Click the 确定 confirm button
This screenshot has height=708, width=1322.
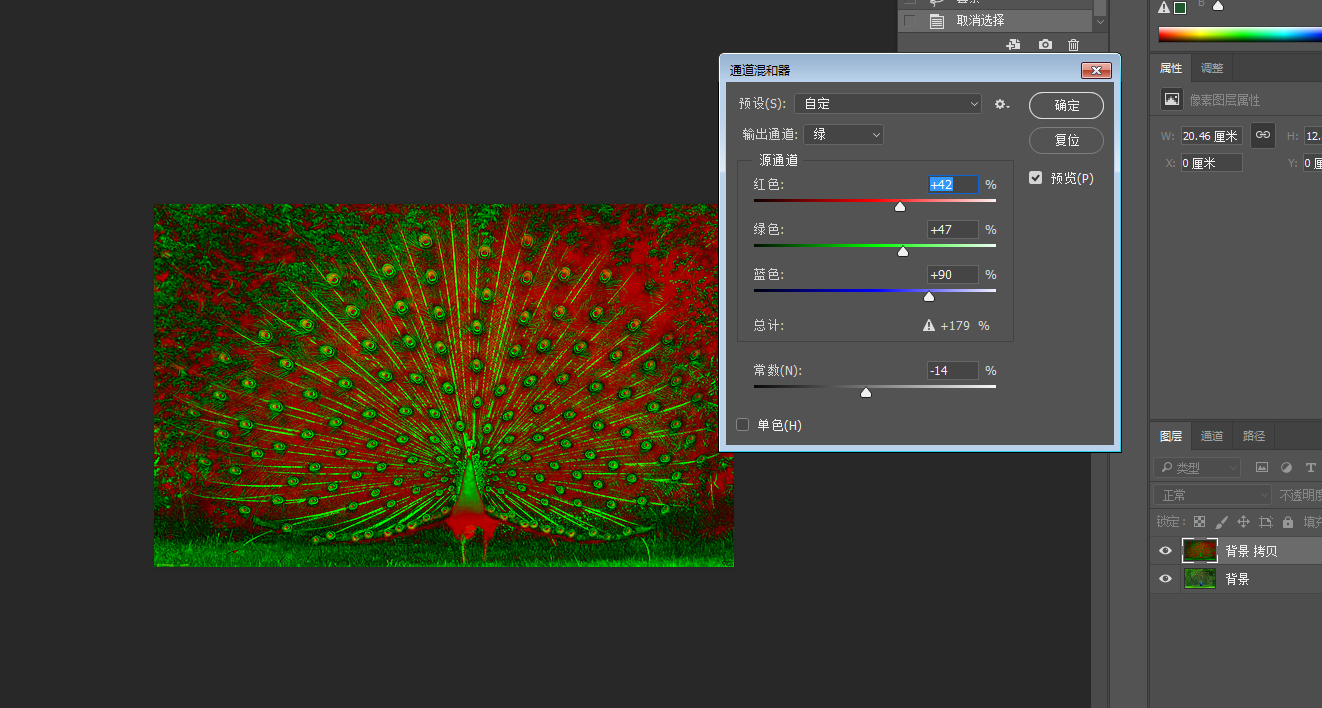pyautogui.click(x=1066, y=105)
